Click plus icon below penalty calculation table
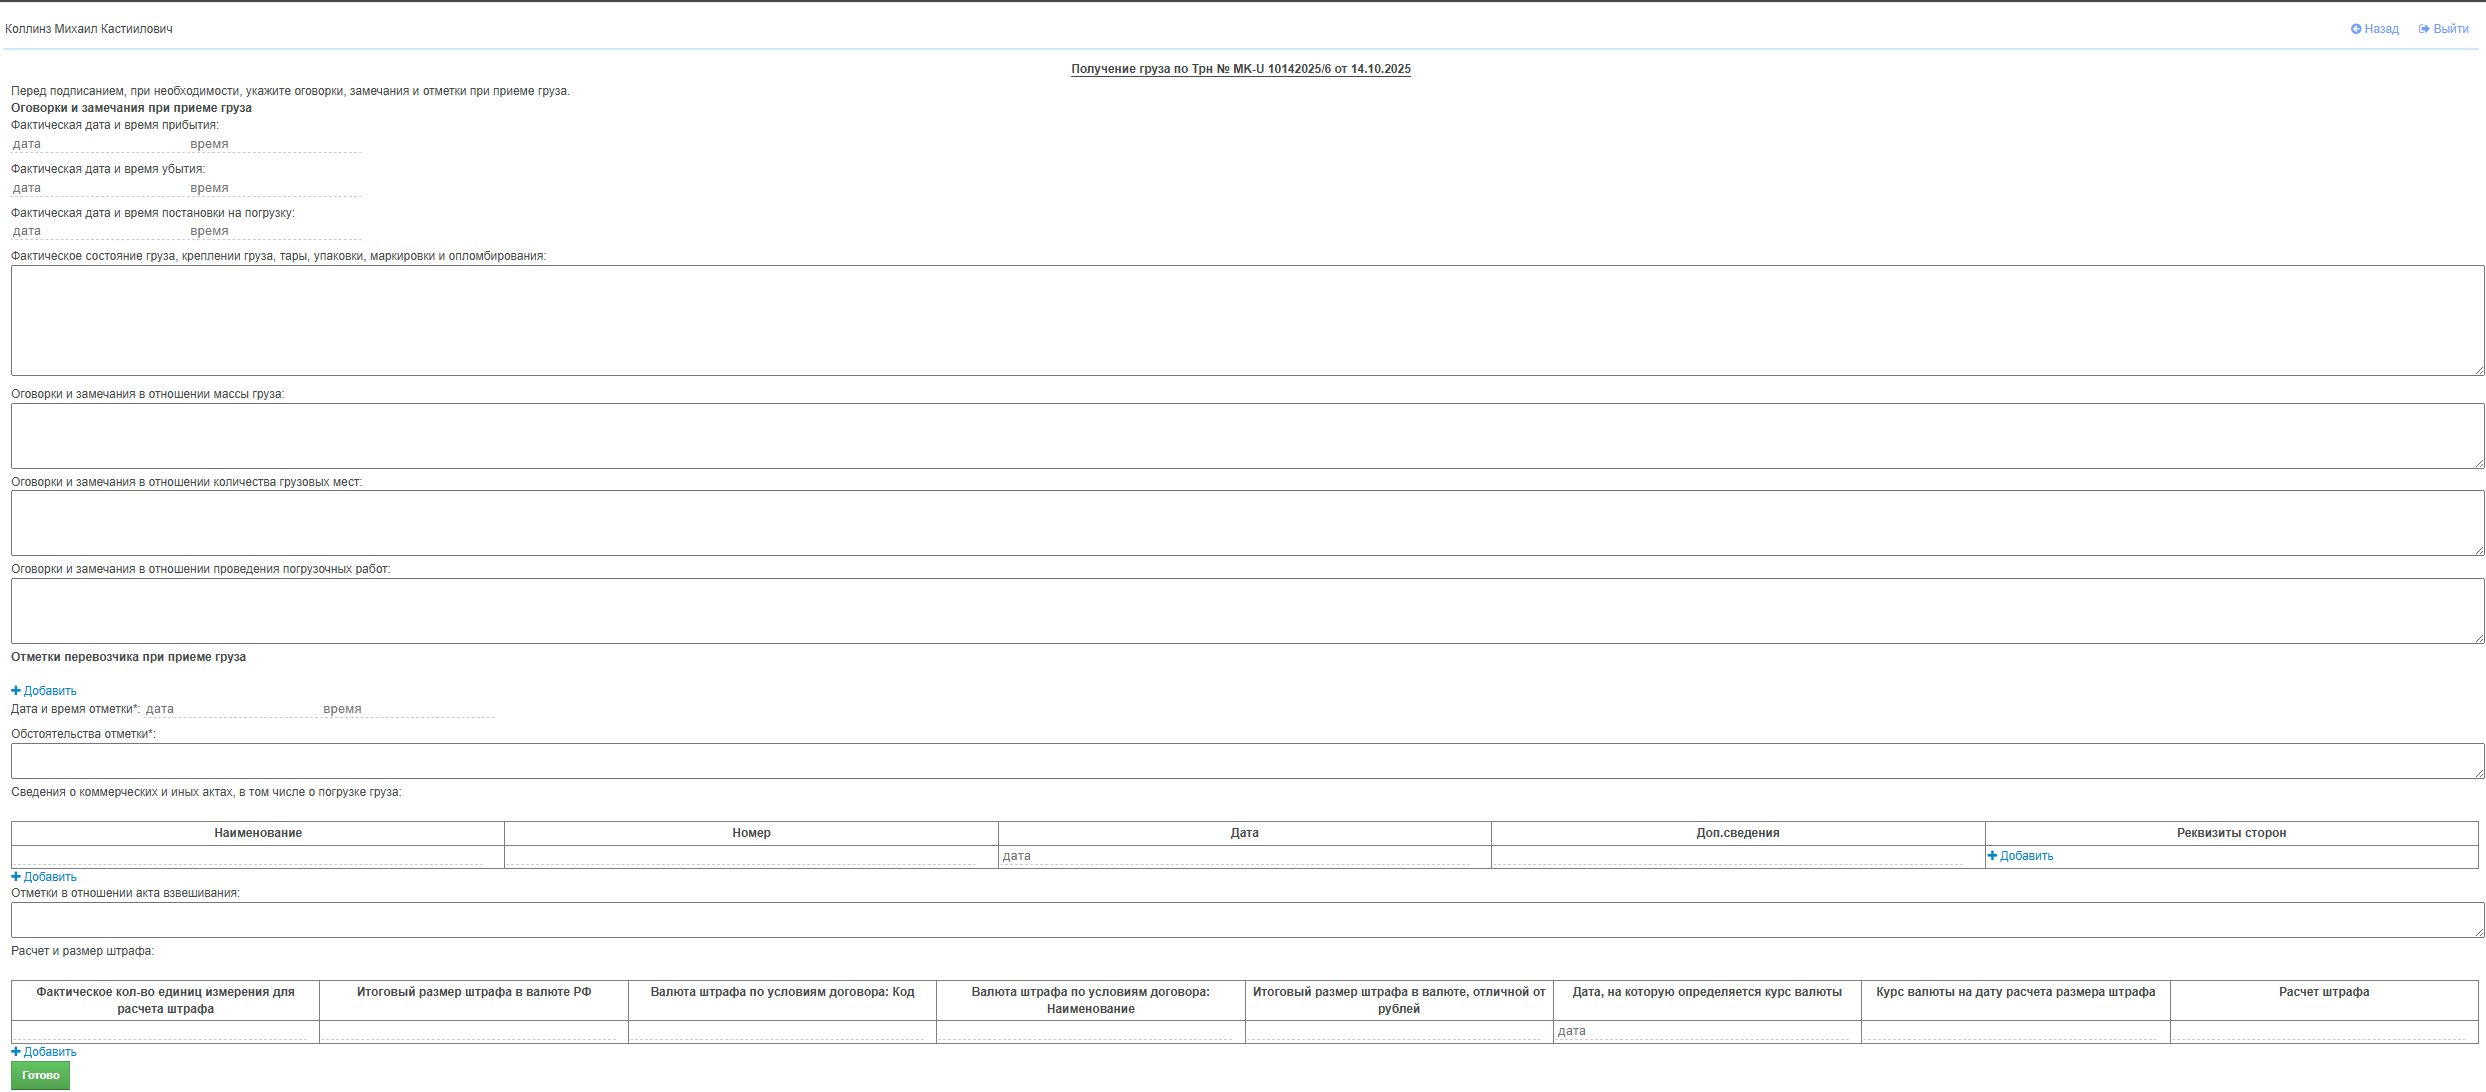This screenshot has height=1092, width=2486. [x=16, y=1052]
